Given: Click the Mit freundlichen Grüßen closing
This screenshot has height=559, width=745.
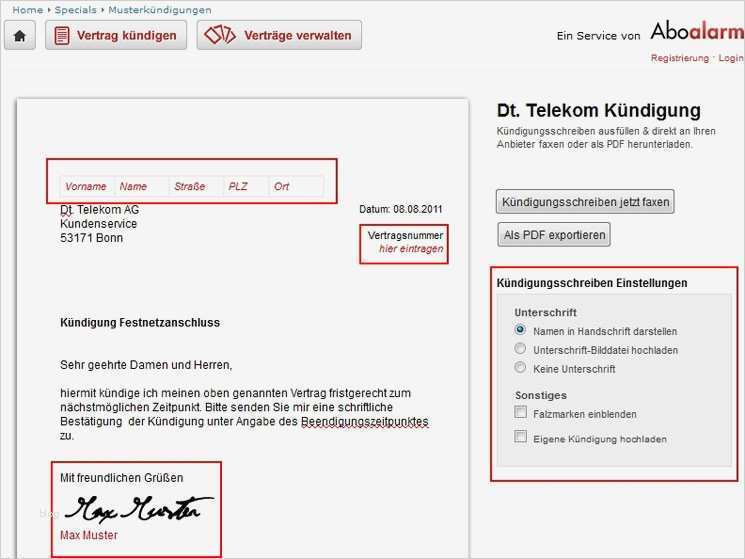Looking at the screenshot, I should 121,478.
